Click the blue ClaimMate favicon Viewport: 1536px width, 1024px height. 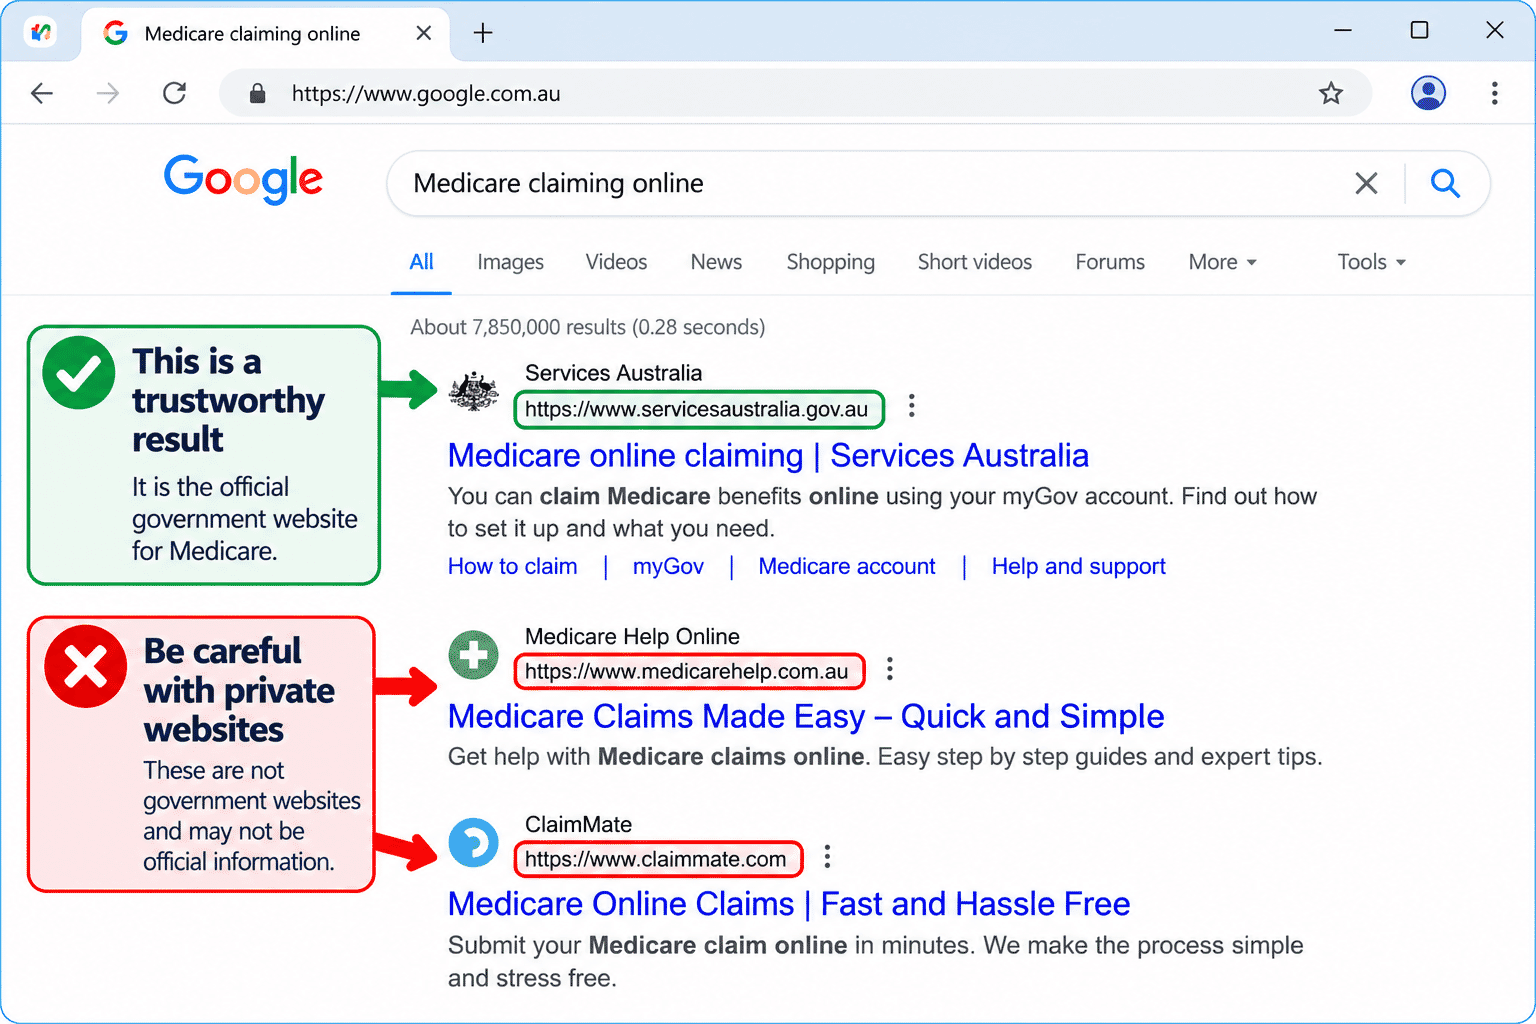coord(474,842)
